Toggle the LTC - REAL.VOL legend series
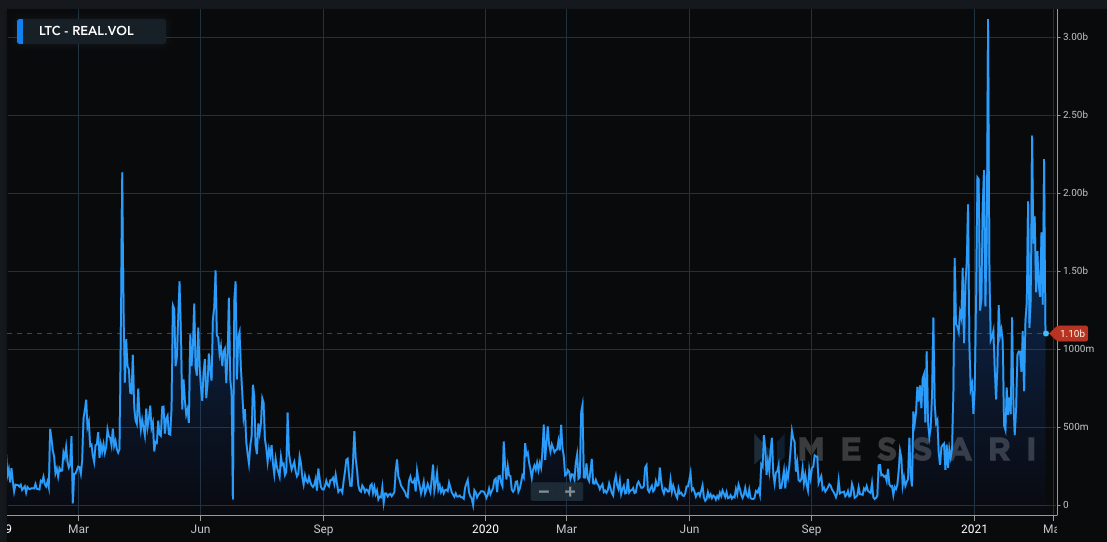1107x542 pixels. (91, 32)
